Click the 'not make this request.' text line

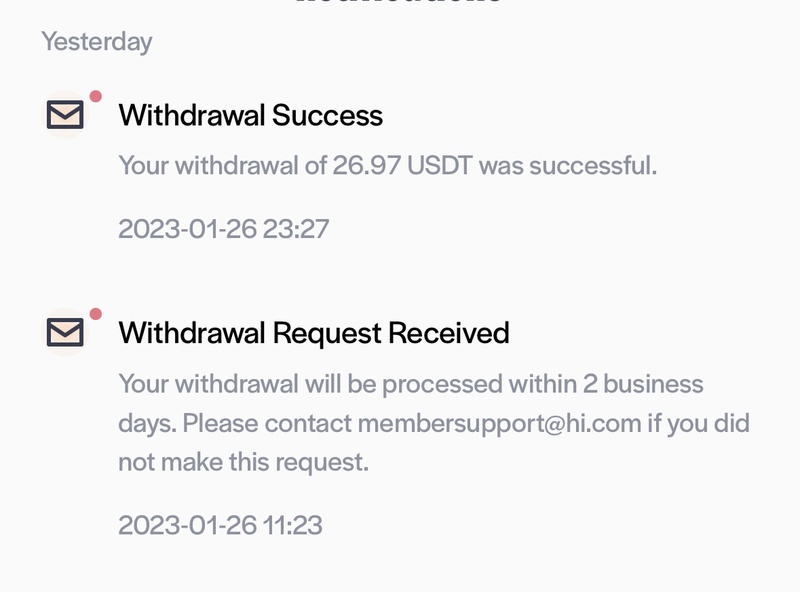tap(243, 462)
